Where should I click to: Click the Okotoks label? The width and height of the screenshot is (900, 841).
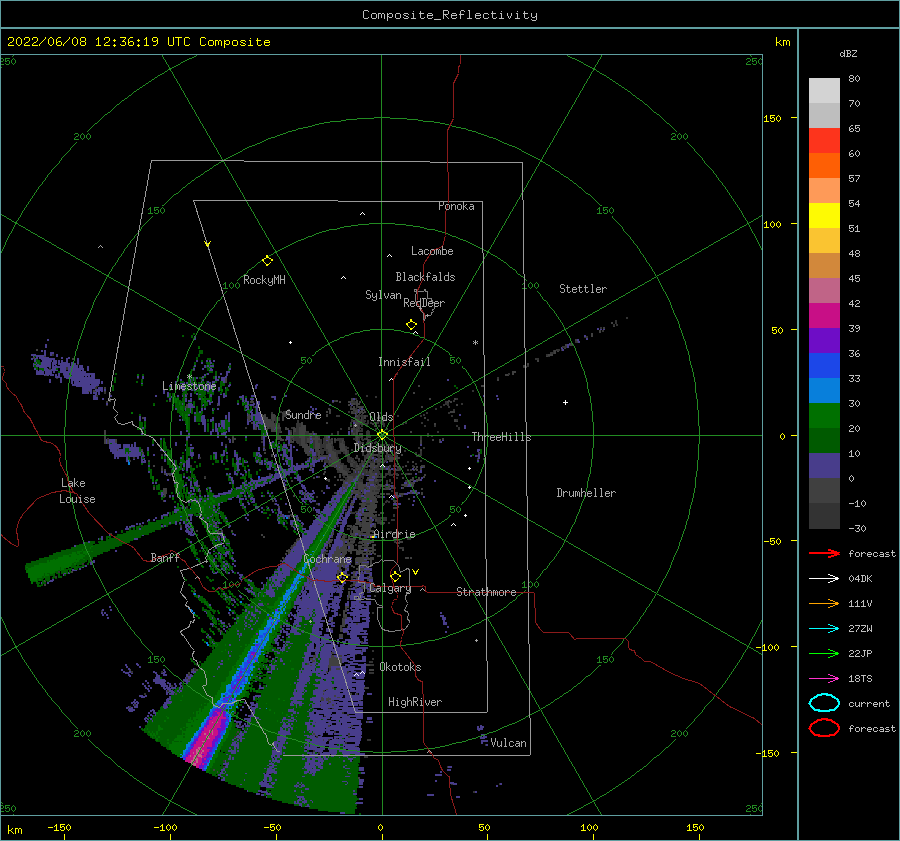click(401, 667)
